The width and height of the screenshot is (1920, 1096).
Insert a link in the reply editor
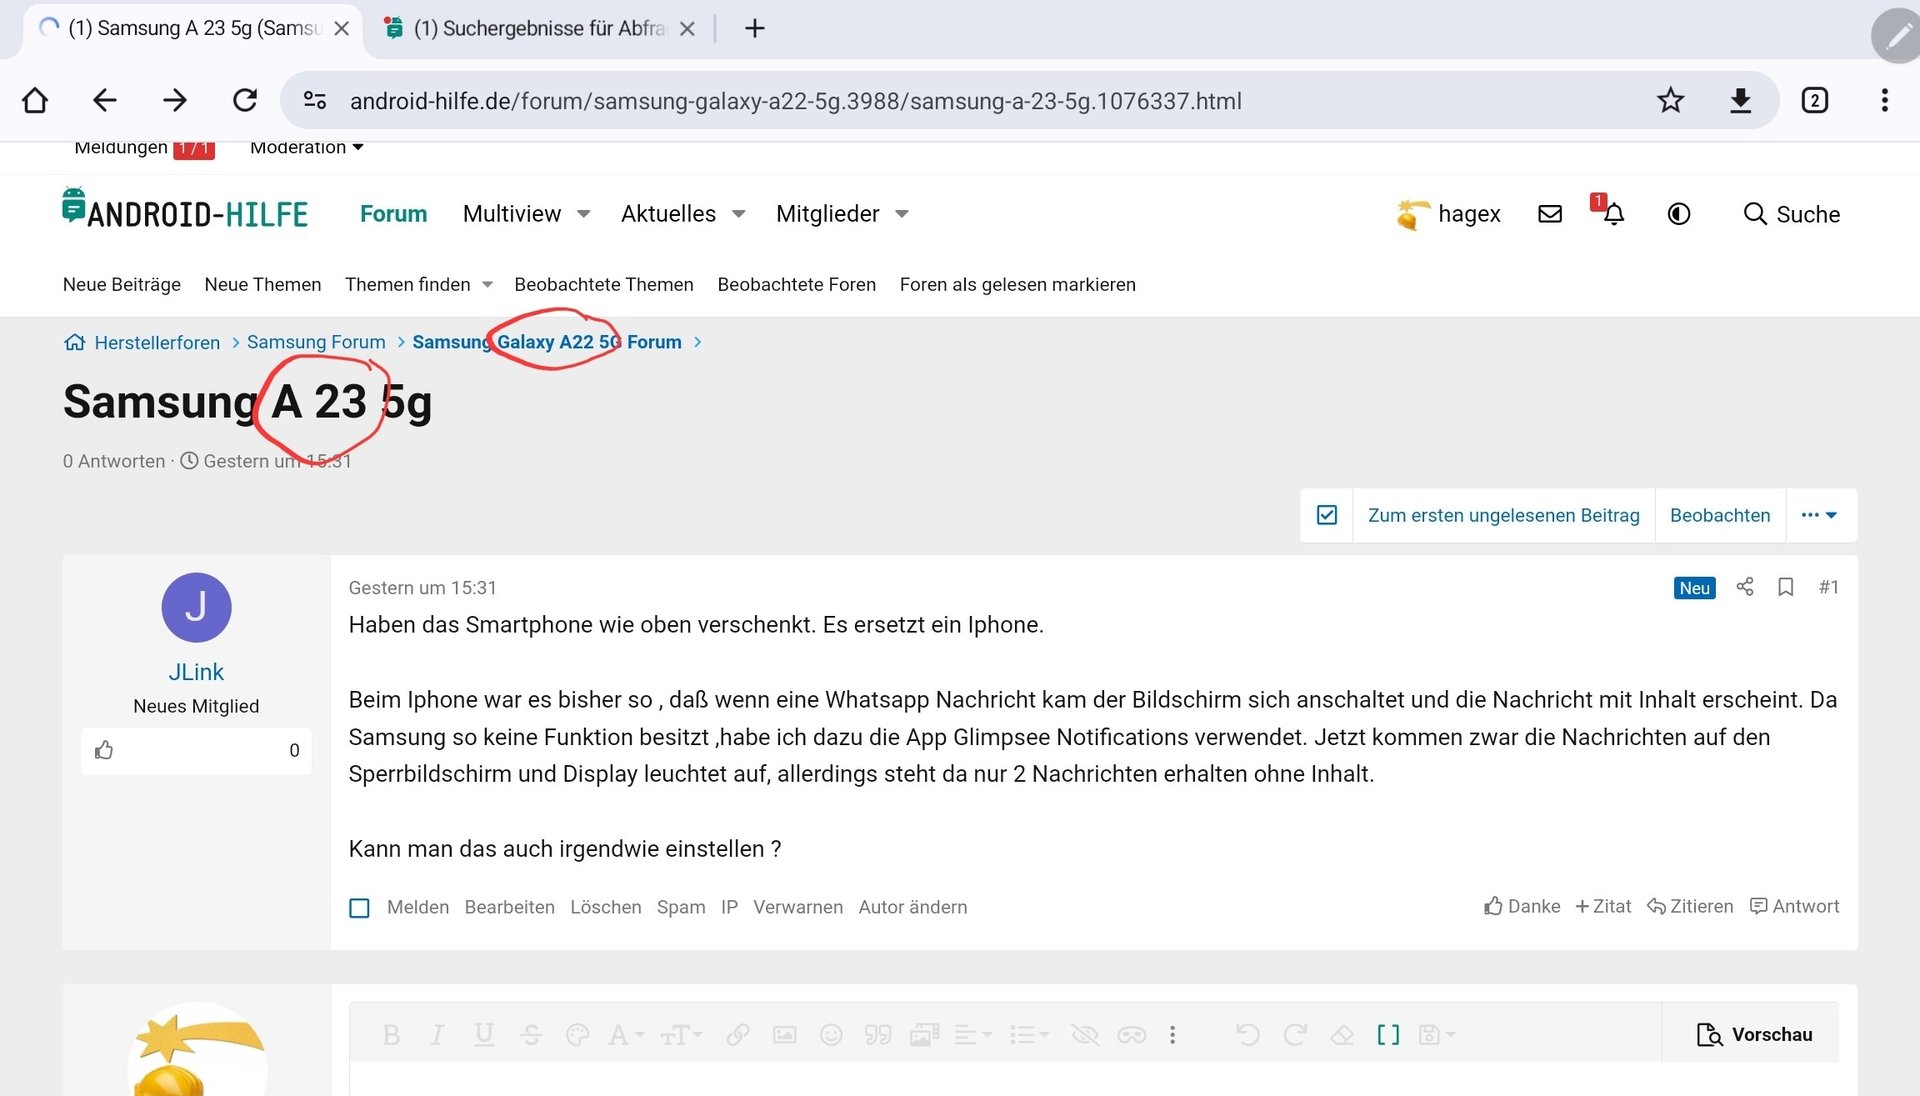point(738,1035)
